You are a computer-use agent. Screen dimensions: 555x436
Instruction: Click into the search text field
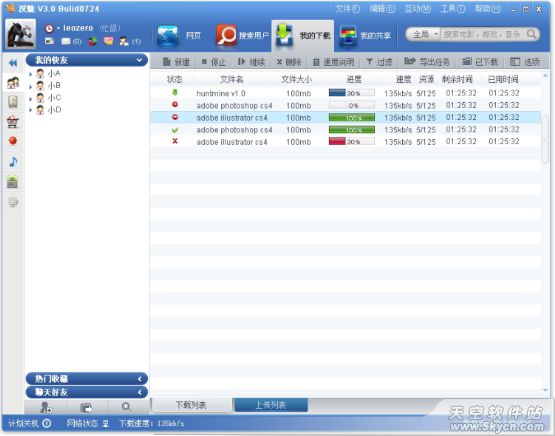point(483,34)
